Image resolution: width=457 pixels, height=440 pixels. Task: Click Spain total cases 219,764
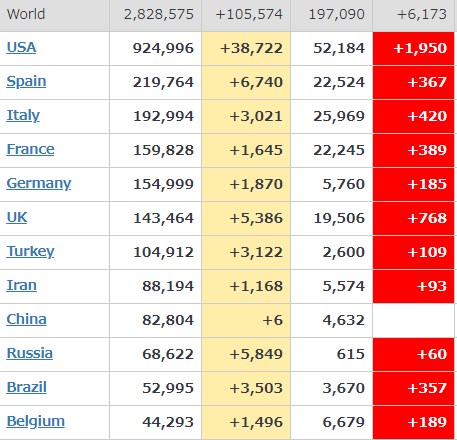pos(163,82)
